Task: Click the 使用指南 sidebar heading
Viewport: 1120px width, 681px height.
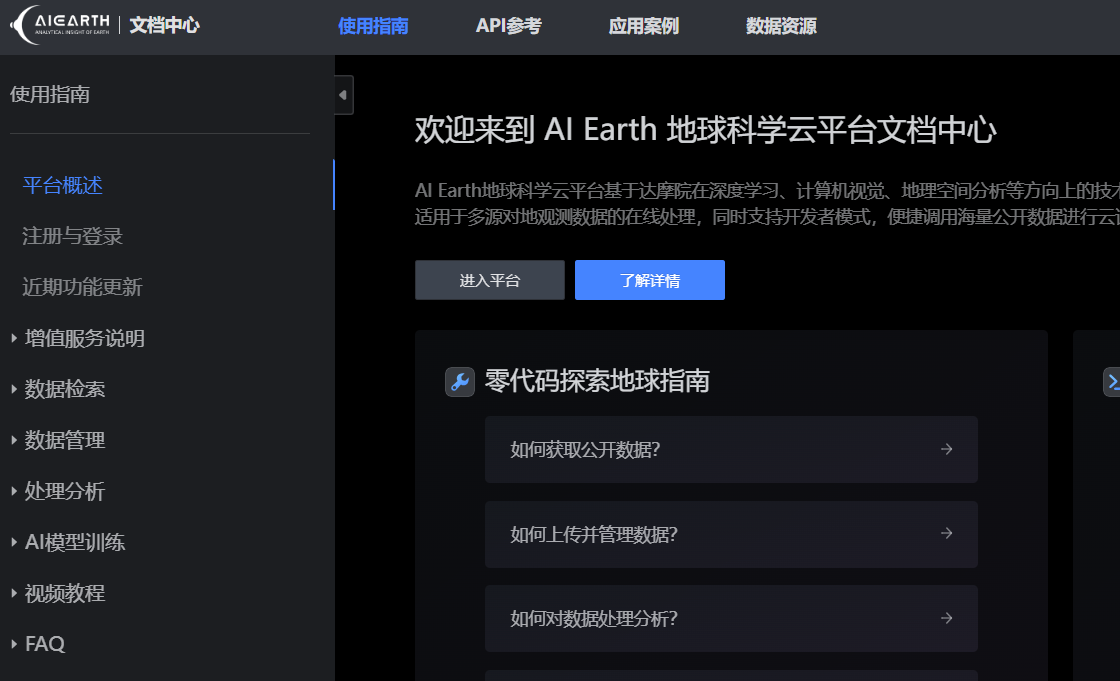Action: click(50, 94)
